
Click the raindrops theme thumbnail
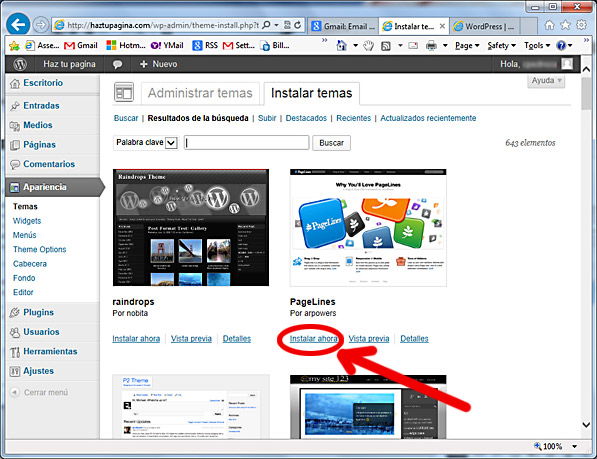(191, 228)
